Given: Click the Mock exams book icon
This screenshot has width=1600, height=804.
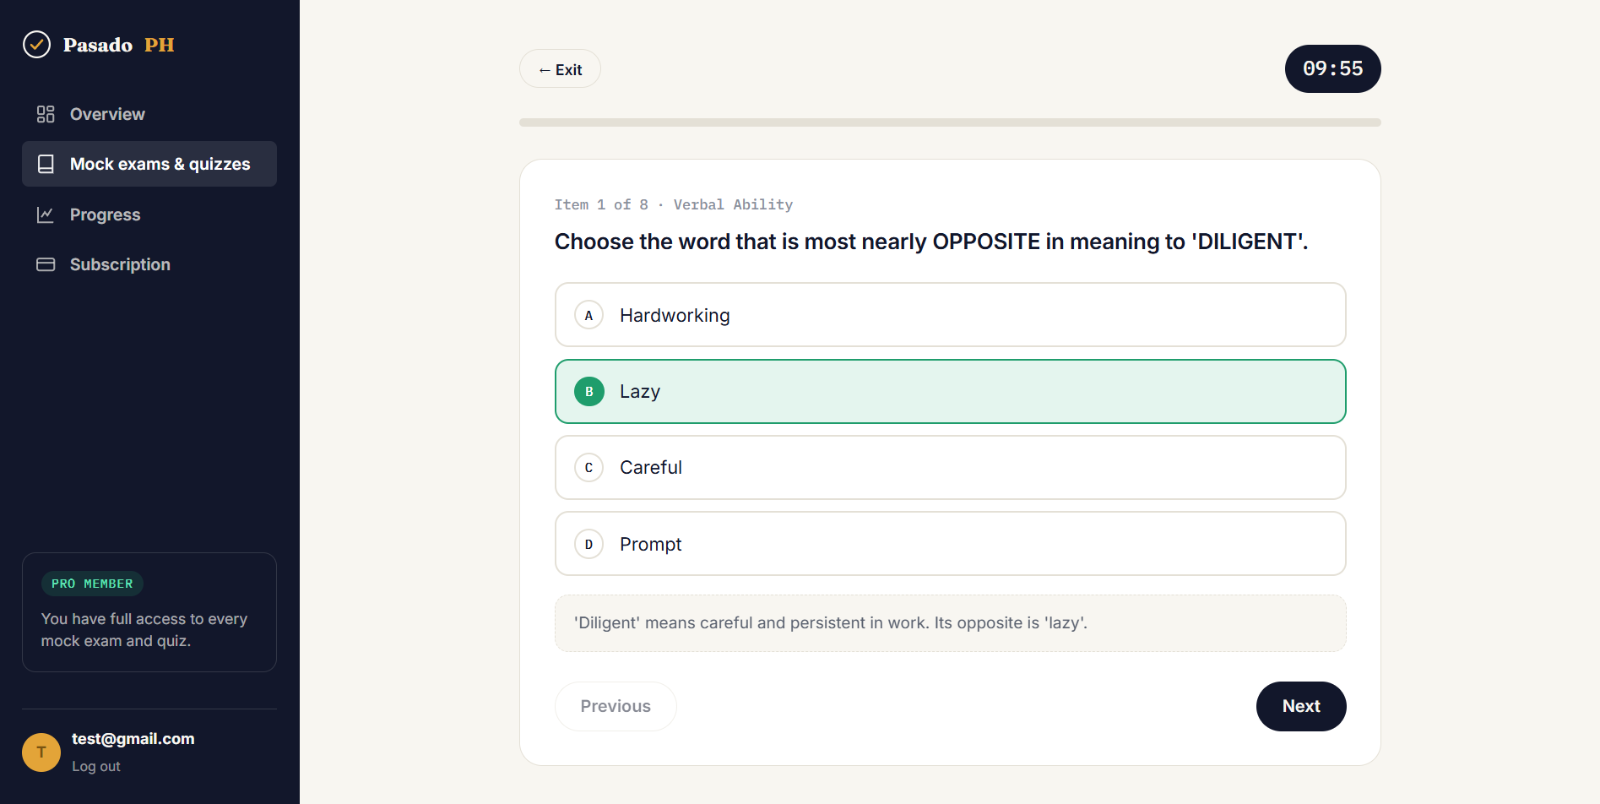Looking at the screenshot, I should 45,164.
